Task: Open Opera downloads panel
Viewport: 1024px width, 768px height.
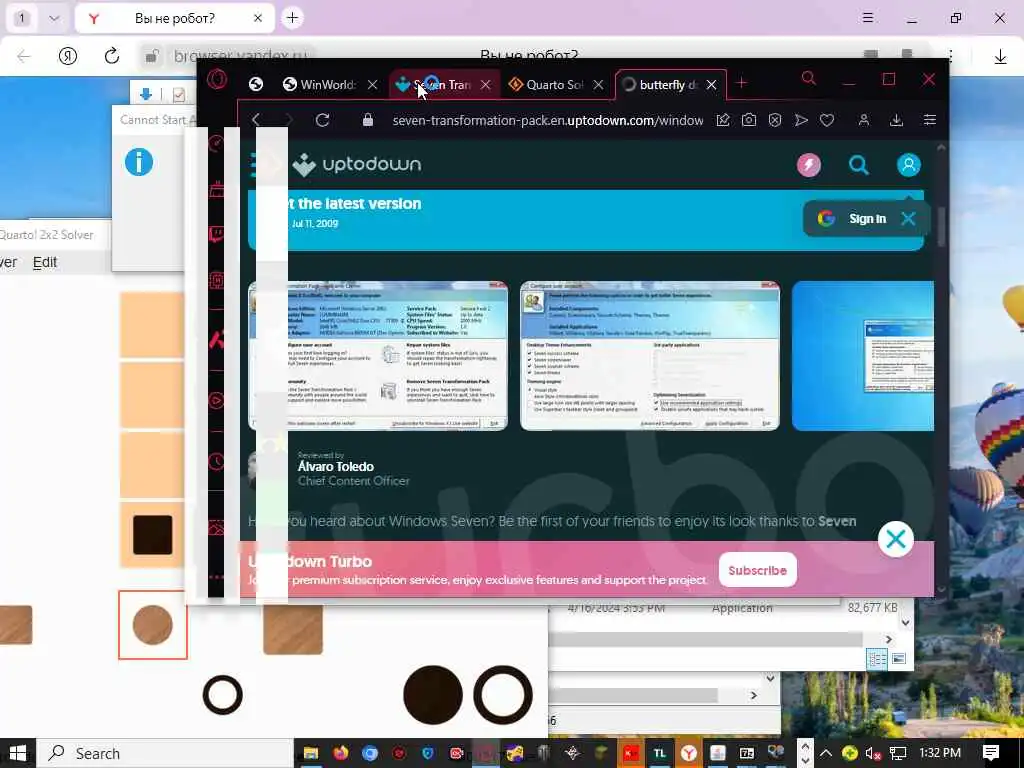Action: click(x=897, y=120)
